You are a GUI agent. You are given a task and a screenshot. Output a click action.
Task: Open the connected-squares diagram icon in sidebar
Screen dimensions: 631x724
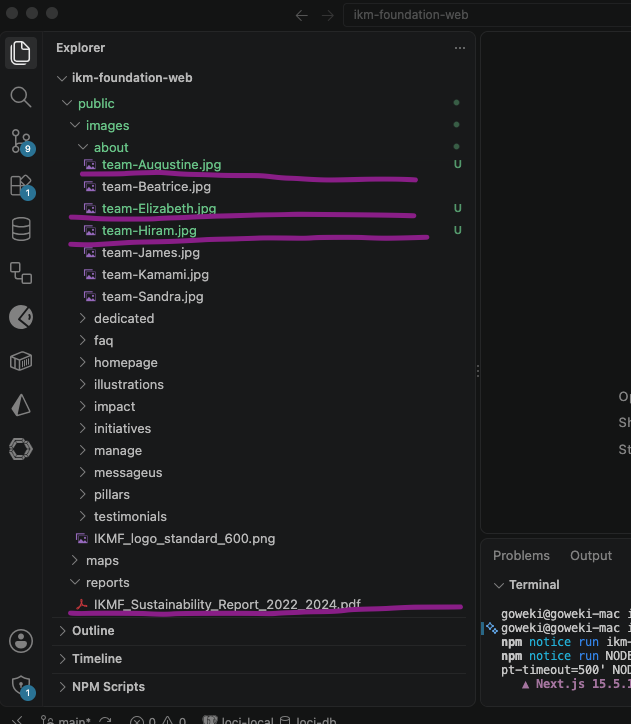(x=21, y=273)
